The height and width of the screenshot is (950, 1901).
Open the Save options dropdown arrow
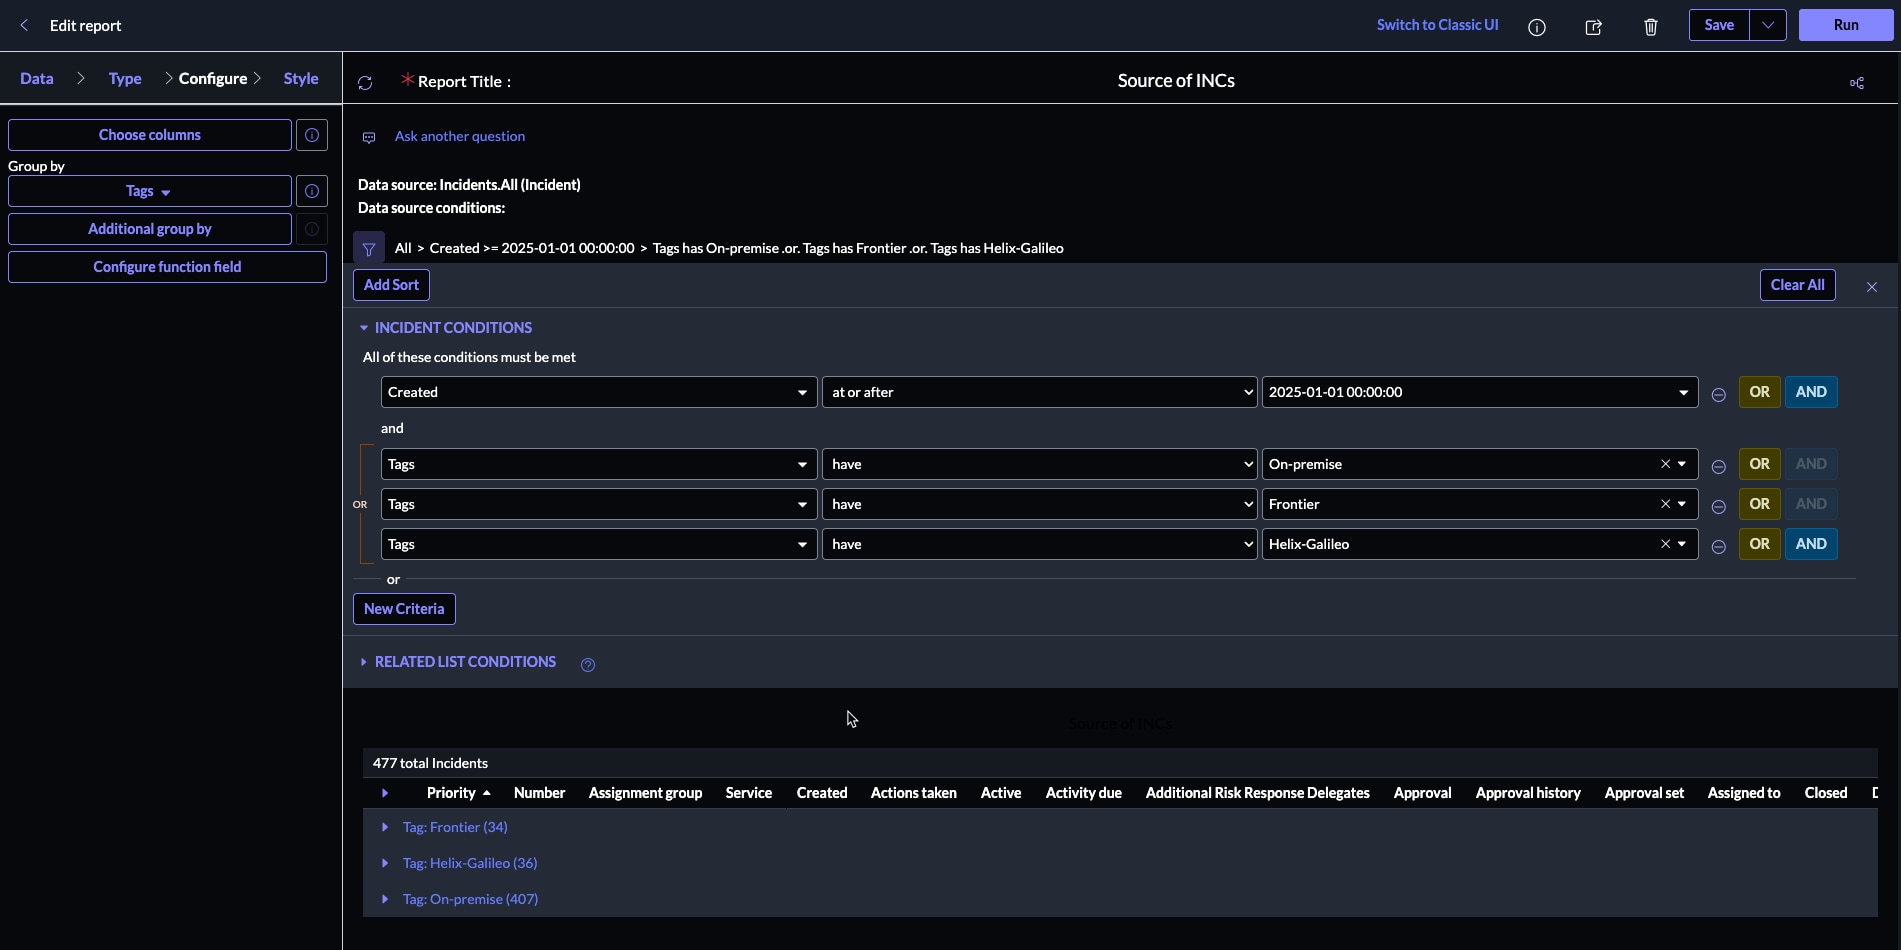[1767, 26]
